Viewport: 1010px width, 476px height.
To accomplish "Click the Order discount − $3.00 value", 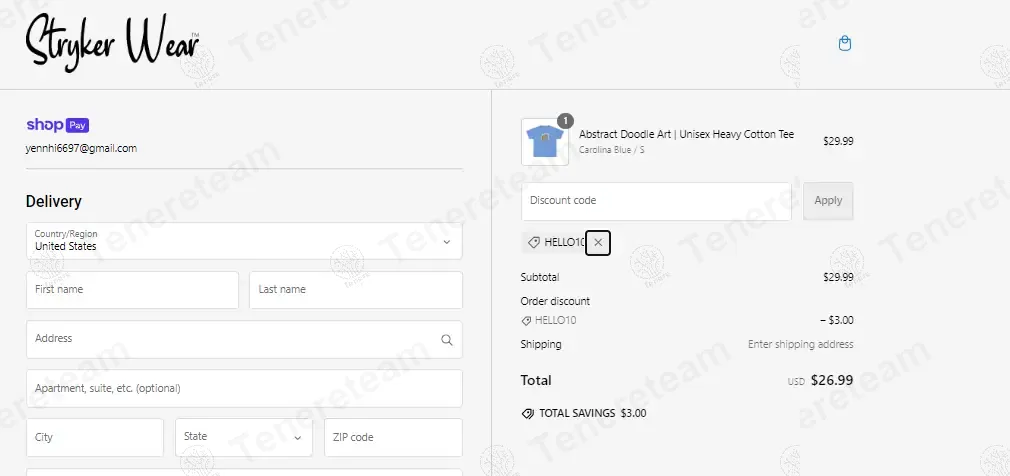I will [x=837, y=320].
